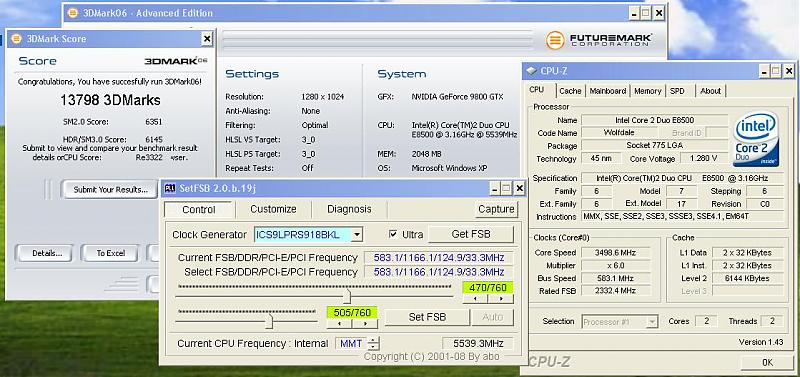Select the CPU tab in CPU-Z
Screen dimensions: 800x377
(536, 90)
